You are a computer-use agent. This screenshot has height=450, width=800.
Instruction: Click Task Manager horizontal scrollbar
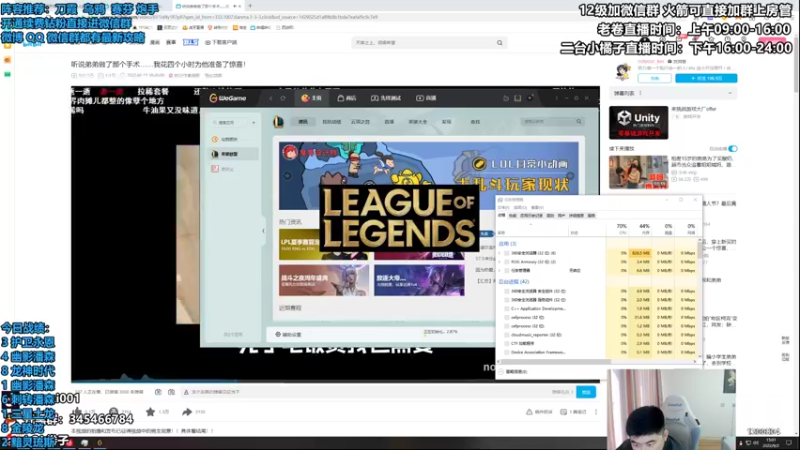point(554,361)
